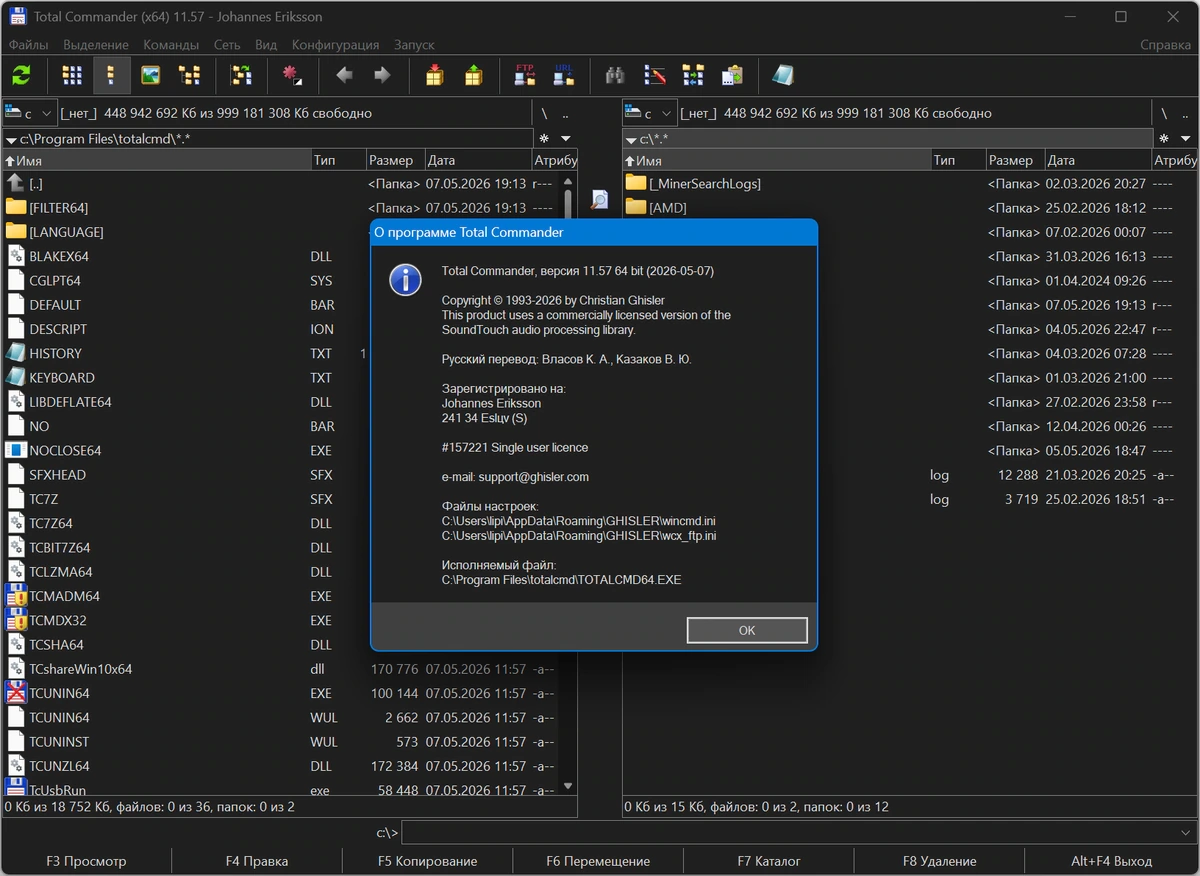Expand the command line history dropdown
Screen dimensions: 1200x876
(x=1186, y=833)
